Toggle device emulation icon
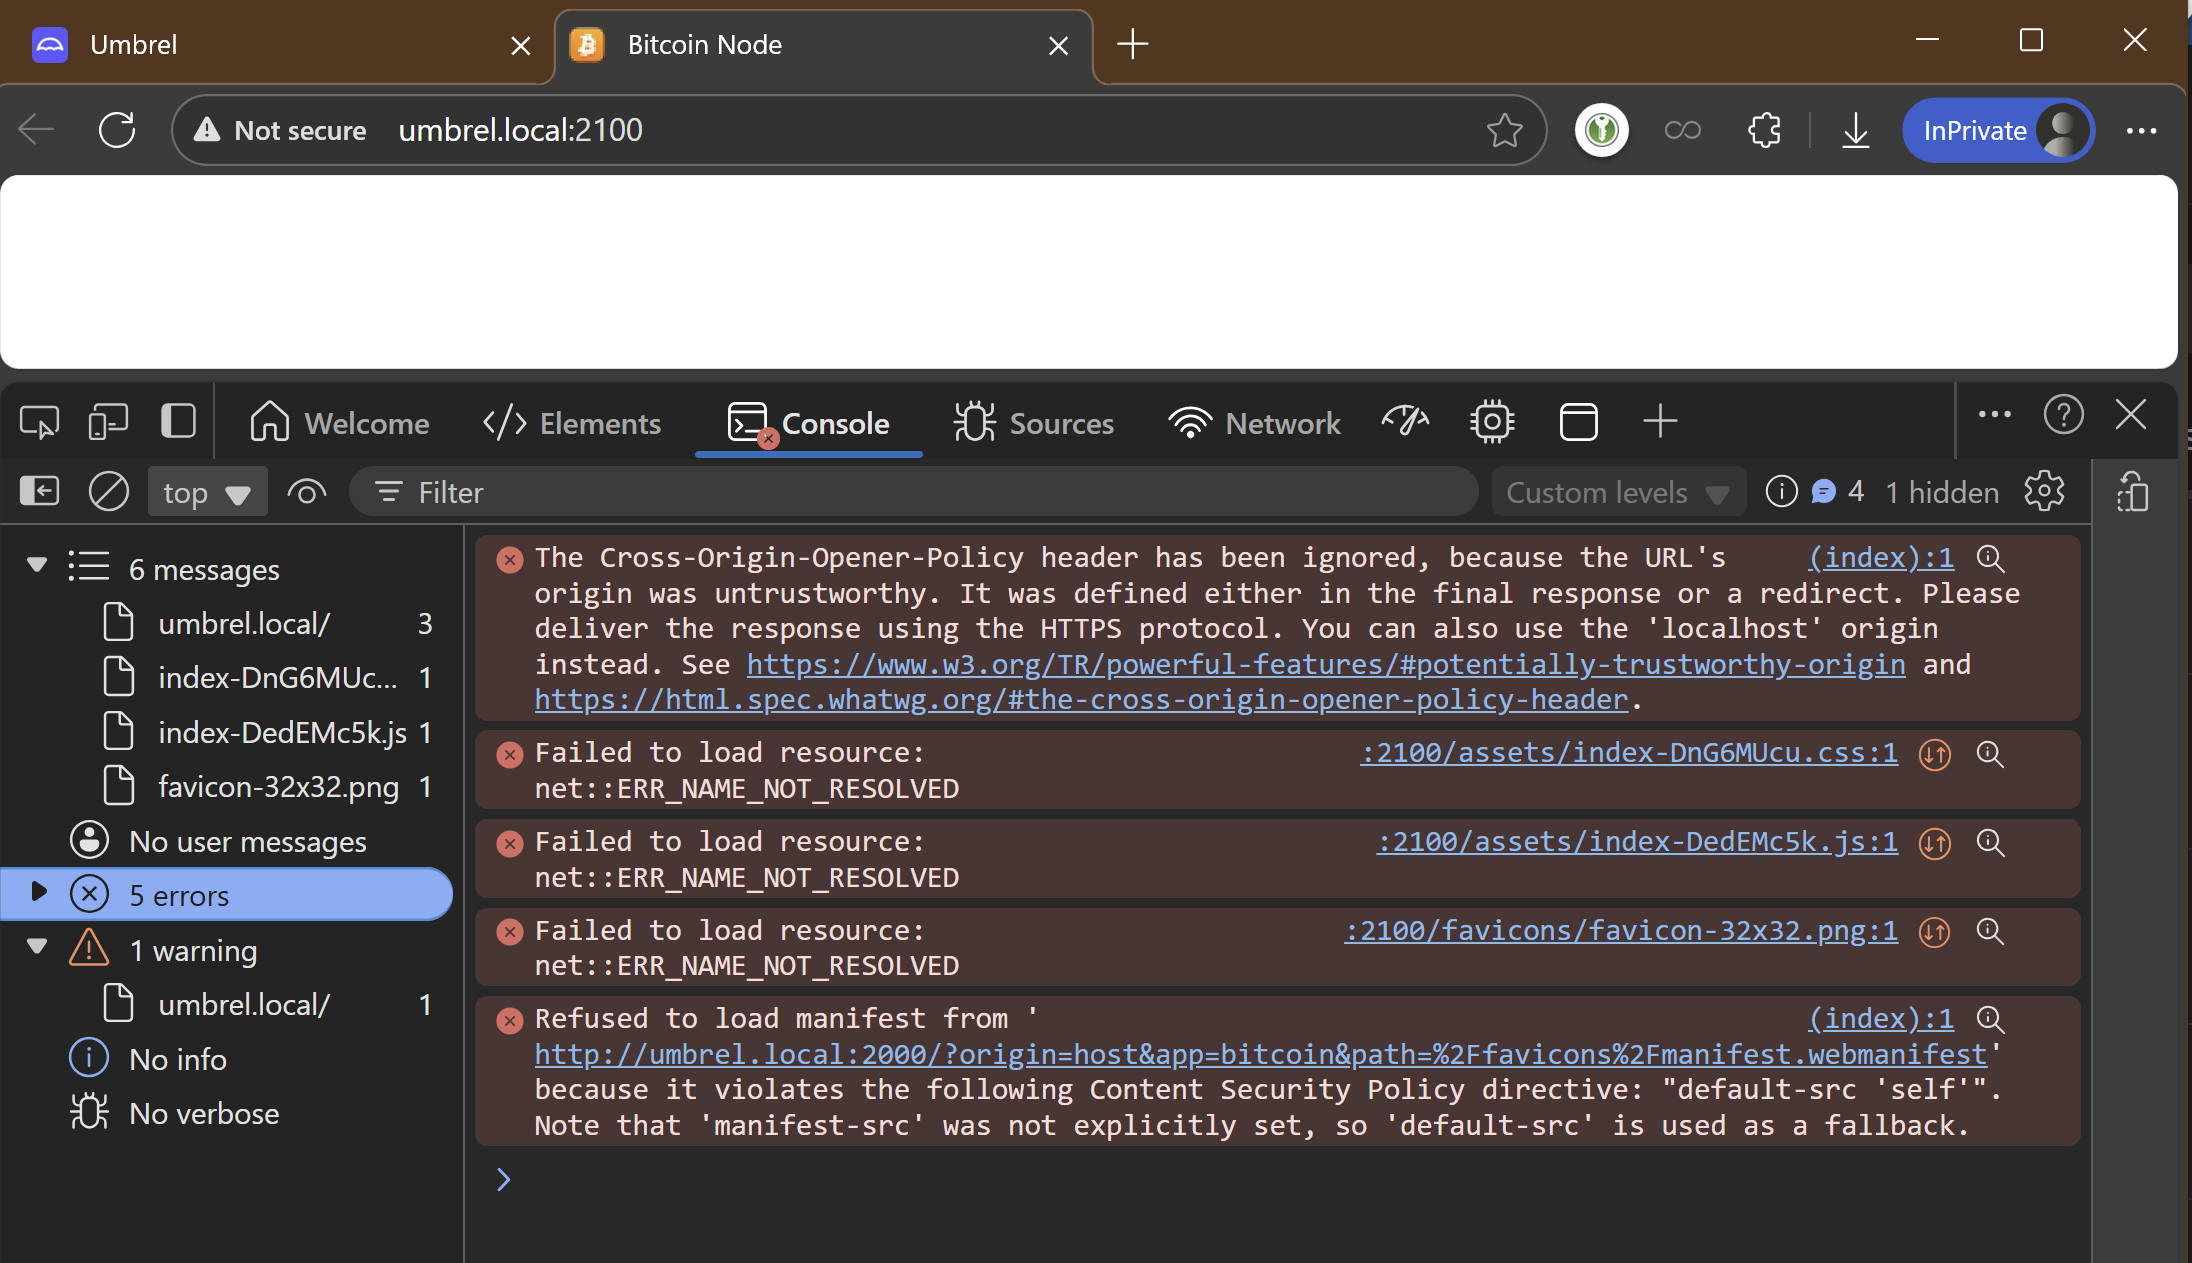The image size is (2192, 1263). (x=108, y=422)
